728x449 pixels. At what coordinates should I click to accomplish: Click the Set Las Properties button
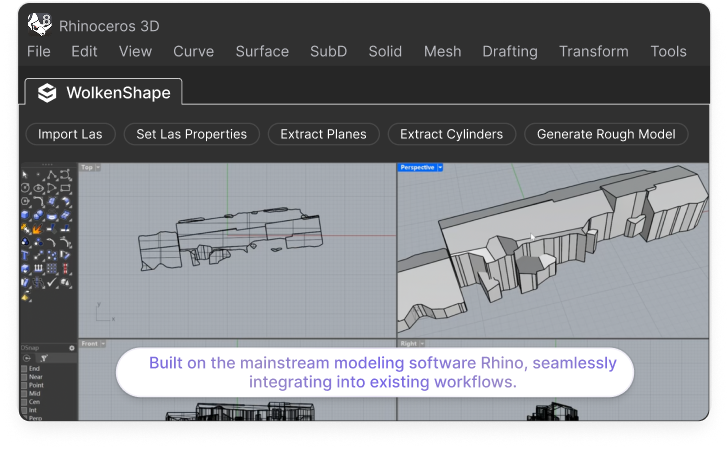[x=191, y=134]
